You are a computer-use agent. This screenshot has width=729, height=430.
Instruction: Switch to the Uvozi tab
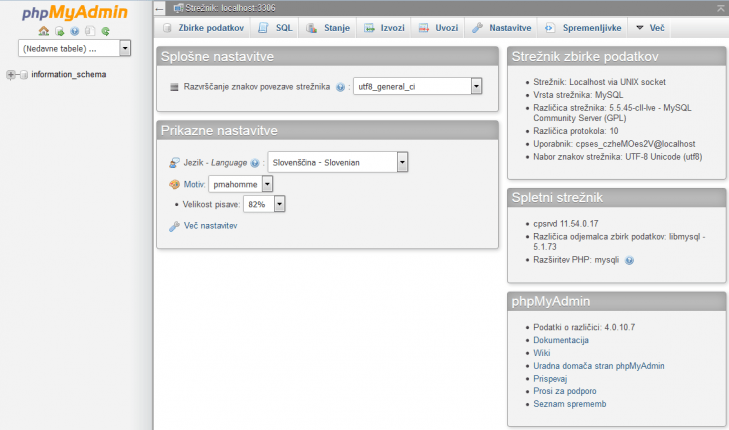click(438, 28)
